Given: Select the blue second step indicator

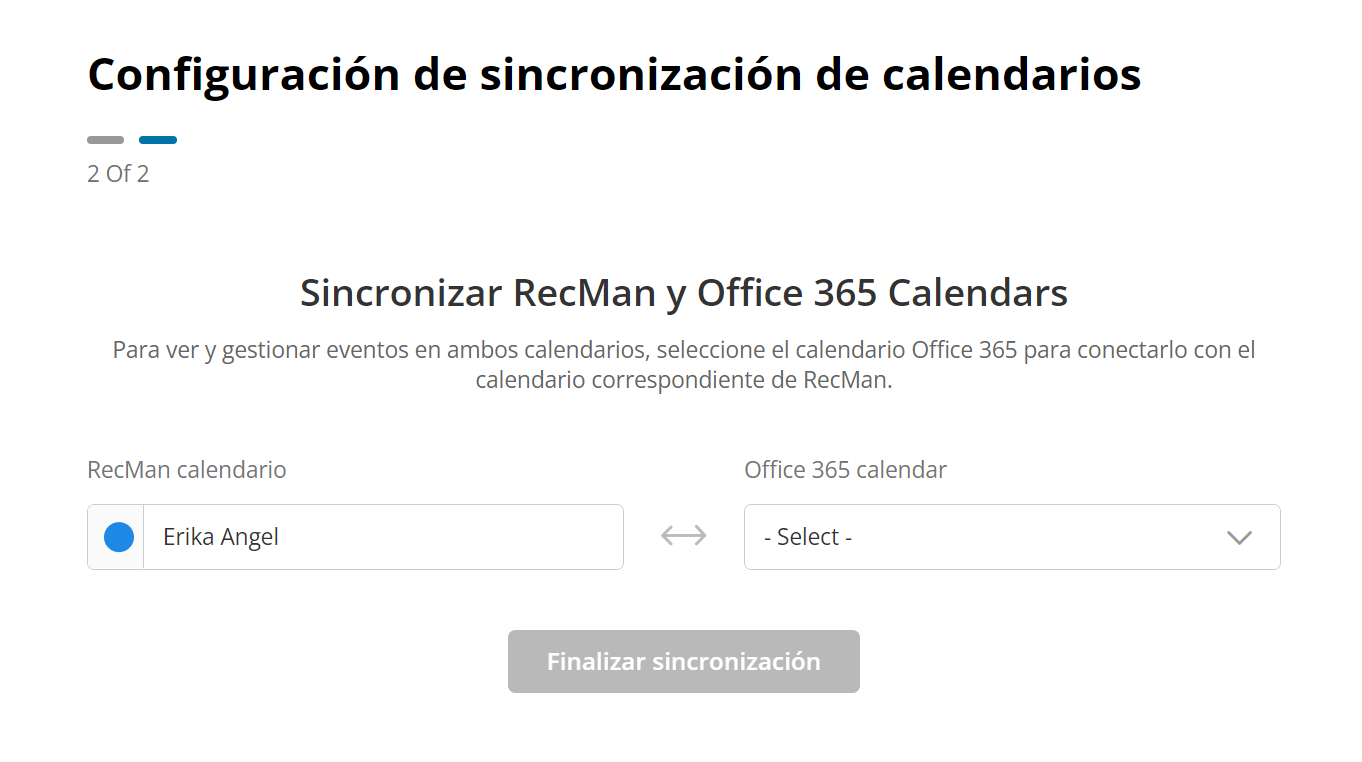Looking at the screenshot, I should 158,140.
